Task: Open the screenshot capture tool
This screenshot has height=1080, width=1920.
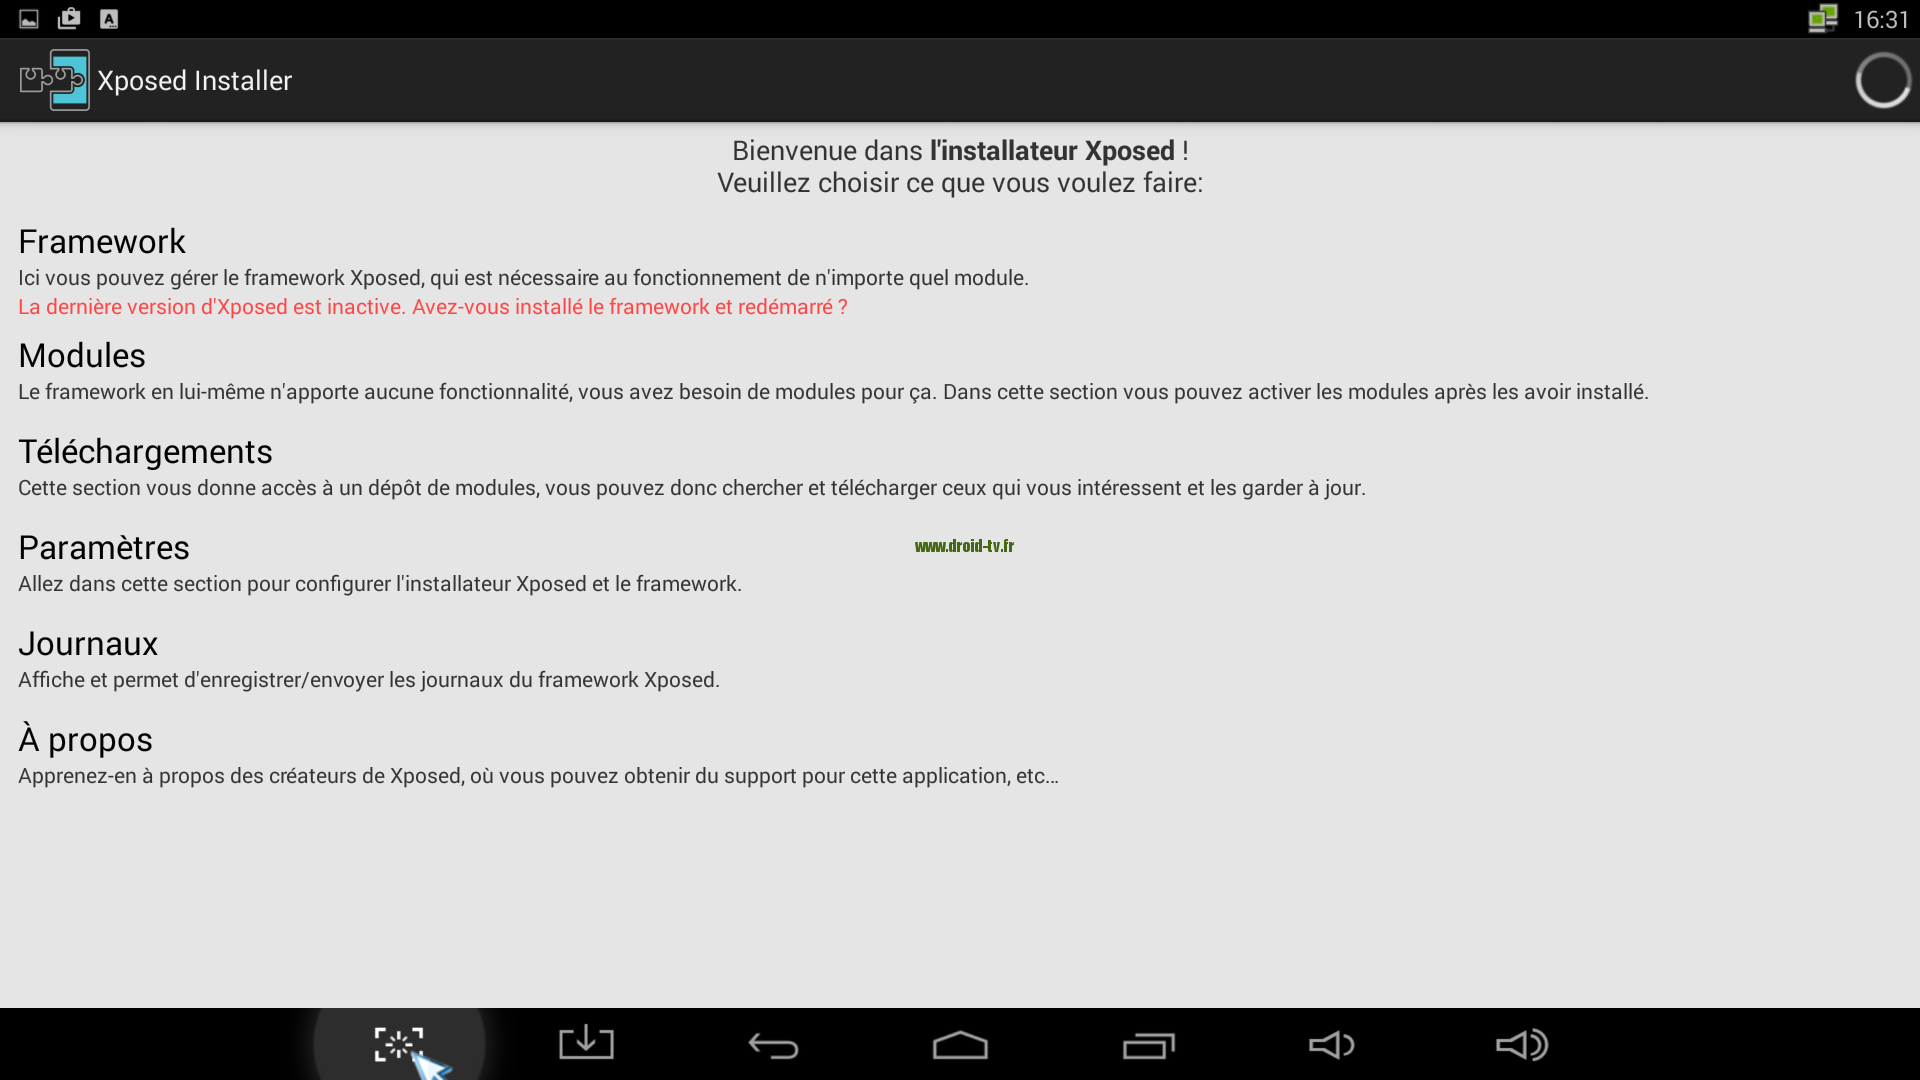Action: tap(398, 1042)
